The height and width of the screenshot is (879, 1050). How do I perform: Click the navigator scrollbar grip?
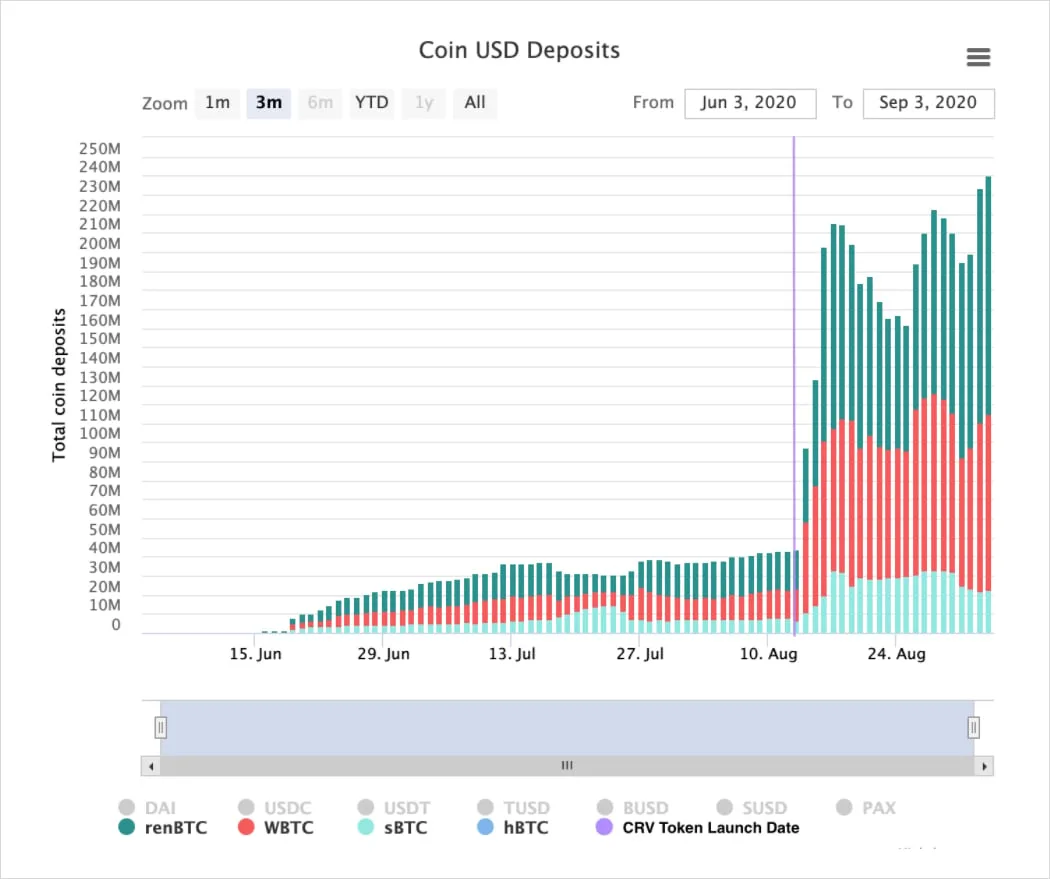pyautogui.click(x=567, y=765)
